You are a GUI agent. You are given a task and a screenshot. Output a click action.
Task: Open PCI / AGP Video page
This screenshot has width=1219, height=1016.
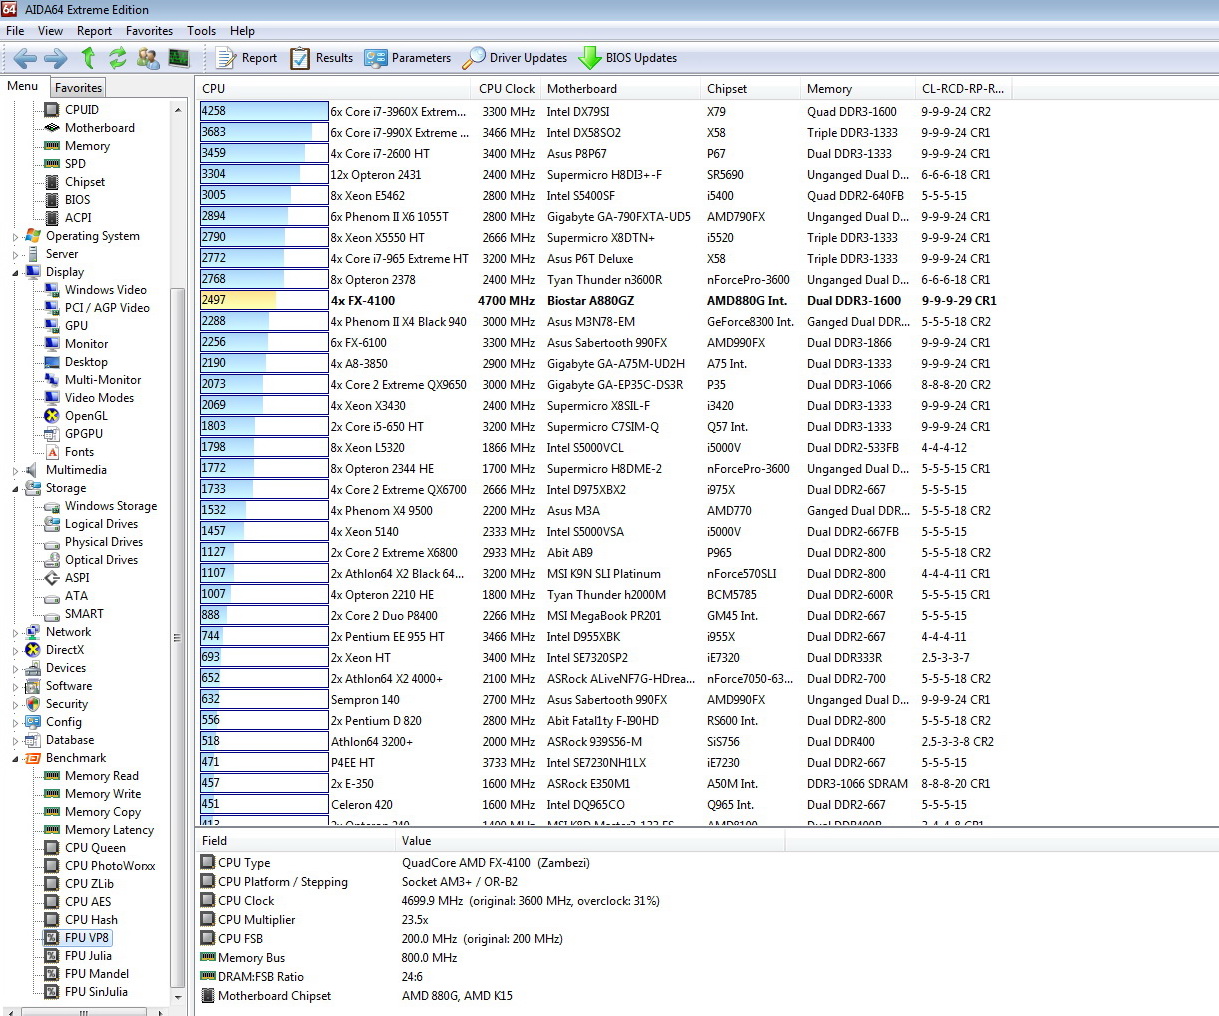107,308
